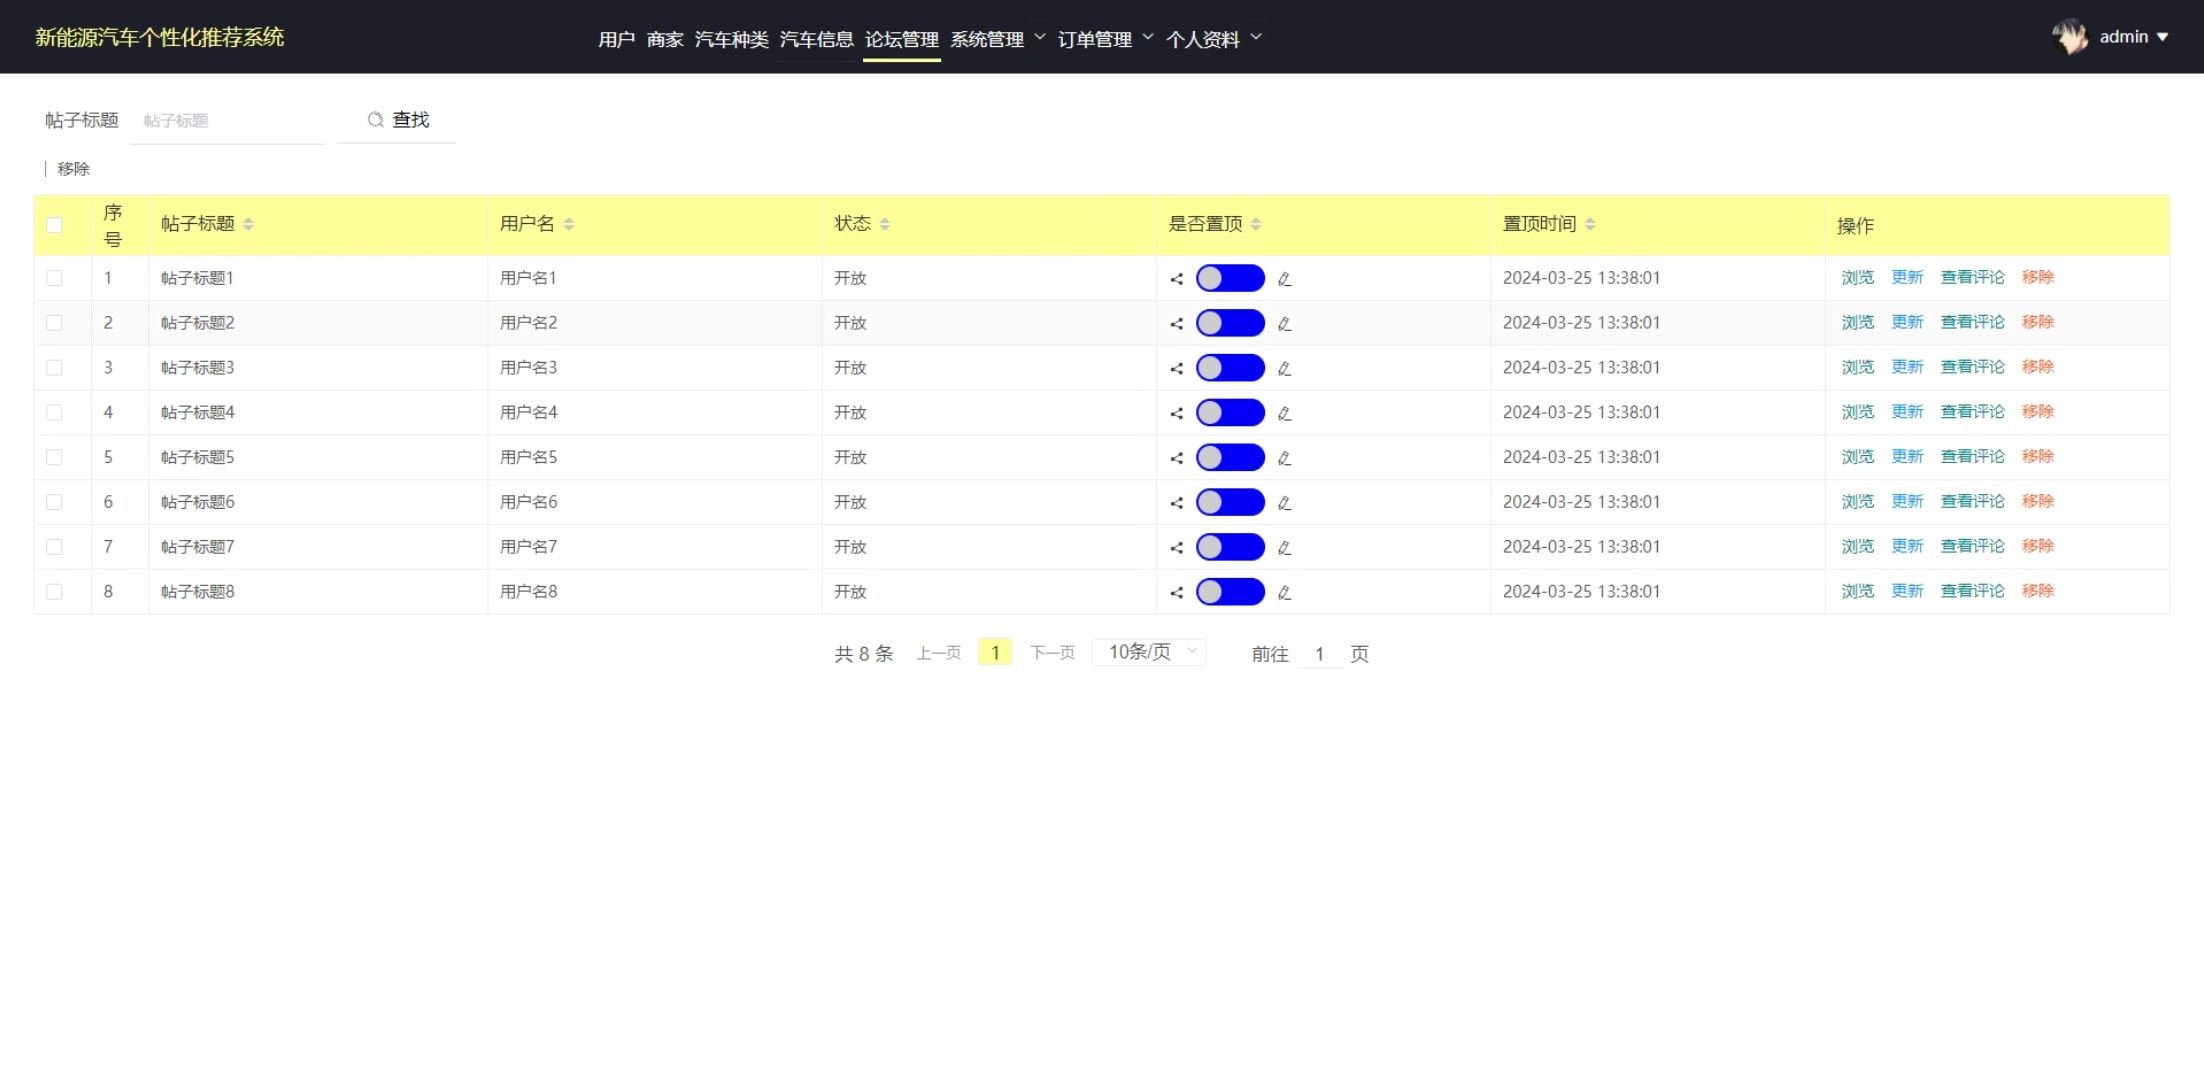
Task: Click the edit pencil icon in row 帖子标题8
Action: 1285,593
